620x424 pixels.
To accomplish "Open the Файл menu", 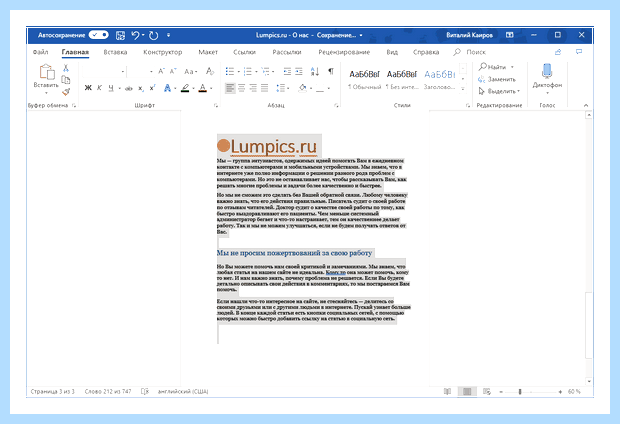I will (x=40, y=52).
